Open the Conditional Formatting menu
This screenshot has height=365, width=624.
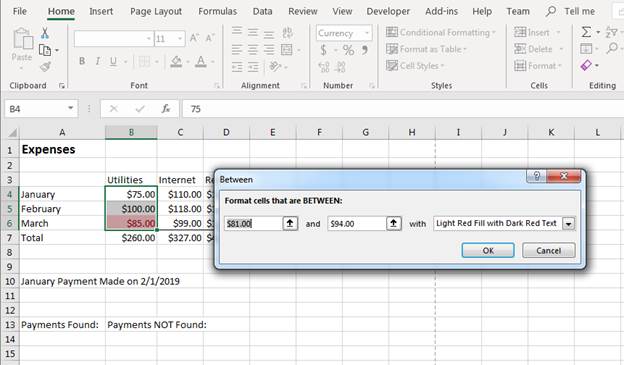[441, 32]
